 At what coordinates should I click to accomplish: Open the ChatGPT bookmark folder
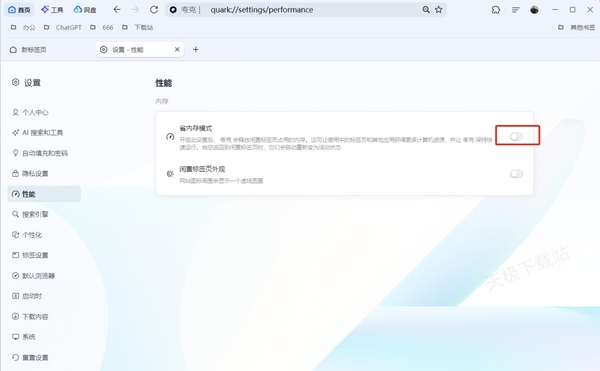click(x=63, y=27)
